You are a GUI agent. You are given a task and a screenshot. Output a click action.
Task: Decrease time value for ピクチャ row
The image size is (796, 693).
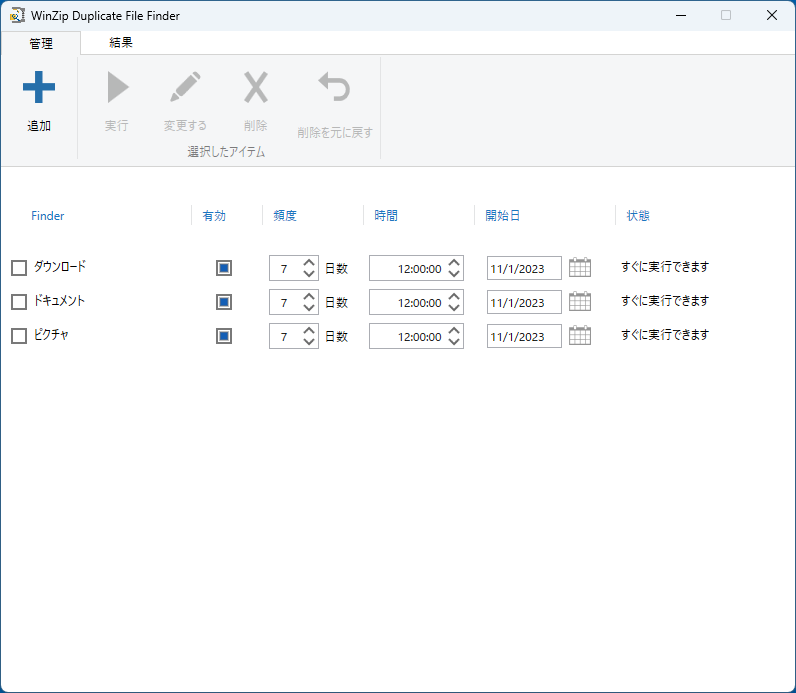454,342
